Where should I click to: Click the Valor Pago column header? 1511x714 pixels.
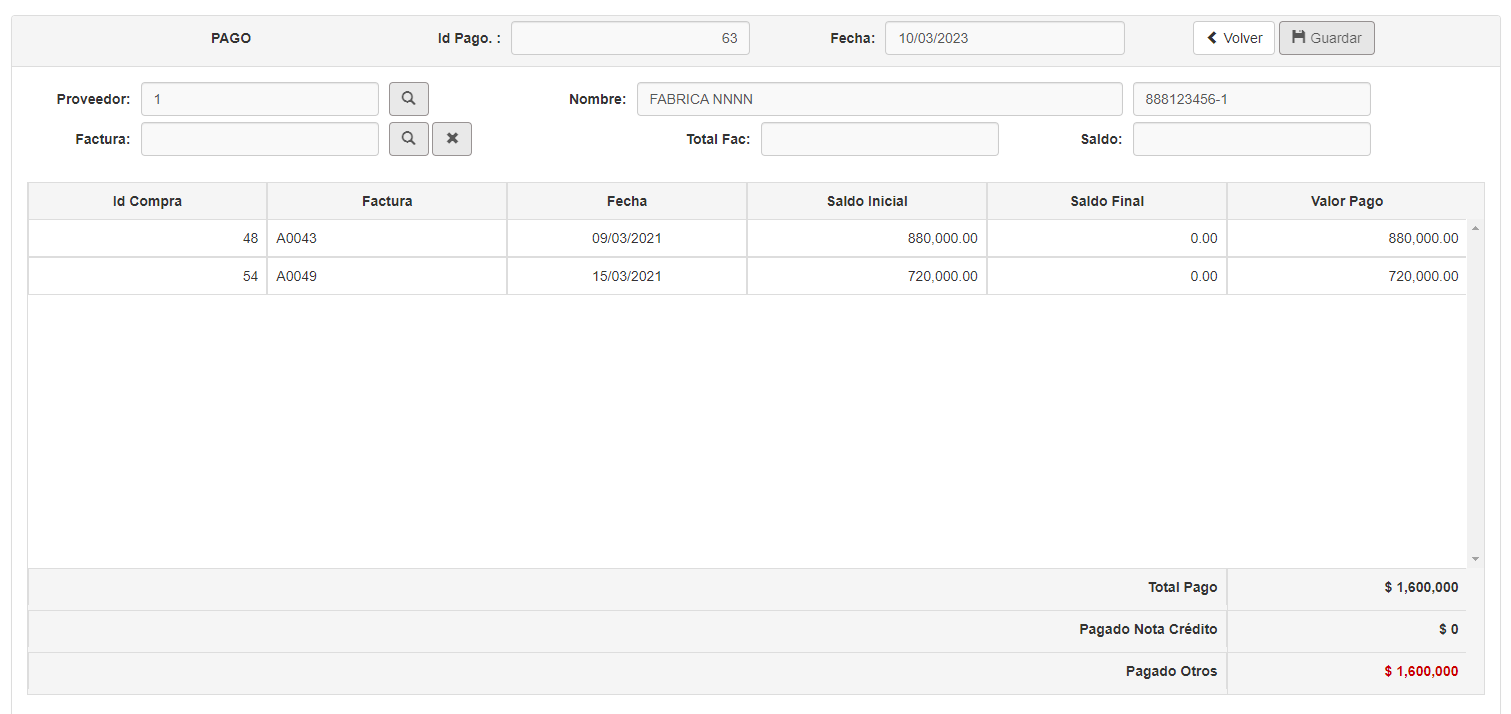click(1347, 201)
